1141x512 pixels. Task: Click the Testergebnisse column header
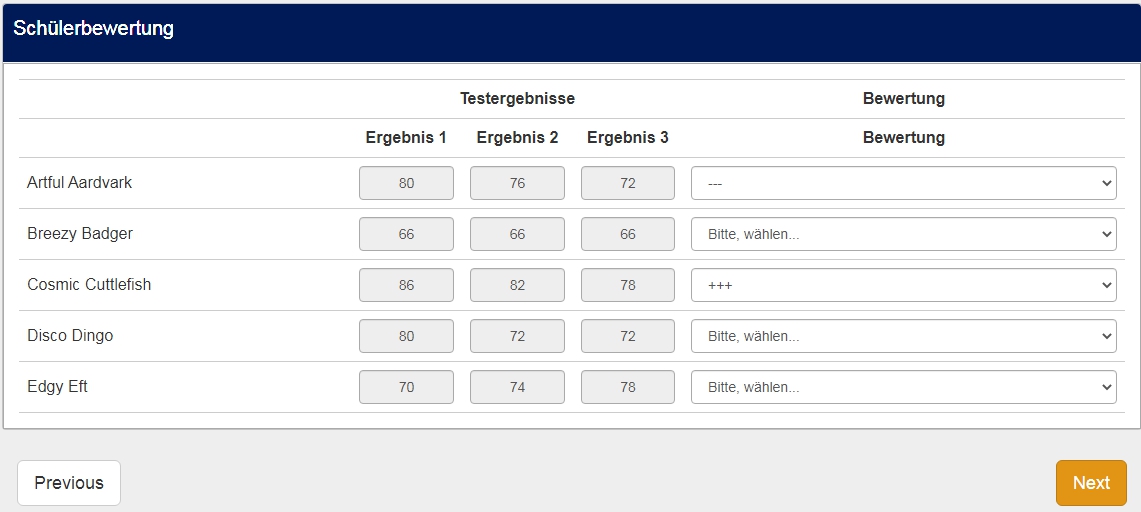(517, 99)
